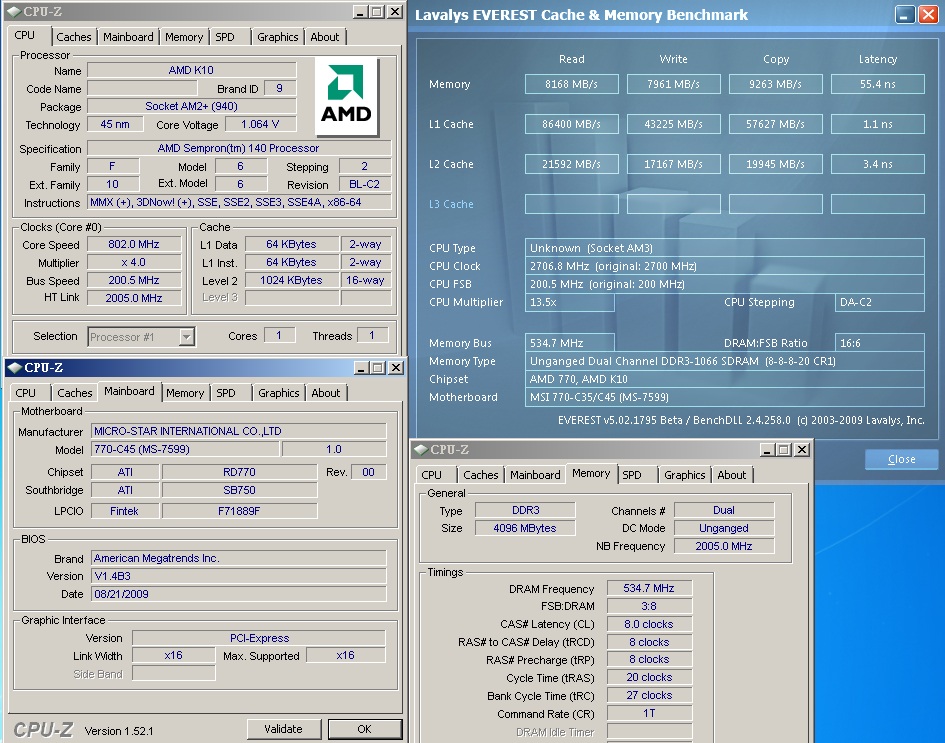The width and height of the screenshot is (945, 743).
Task: Click the Southbridge SB750 field
Action: (239, 491)
